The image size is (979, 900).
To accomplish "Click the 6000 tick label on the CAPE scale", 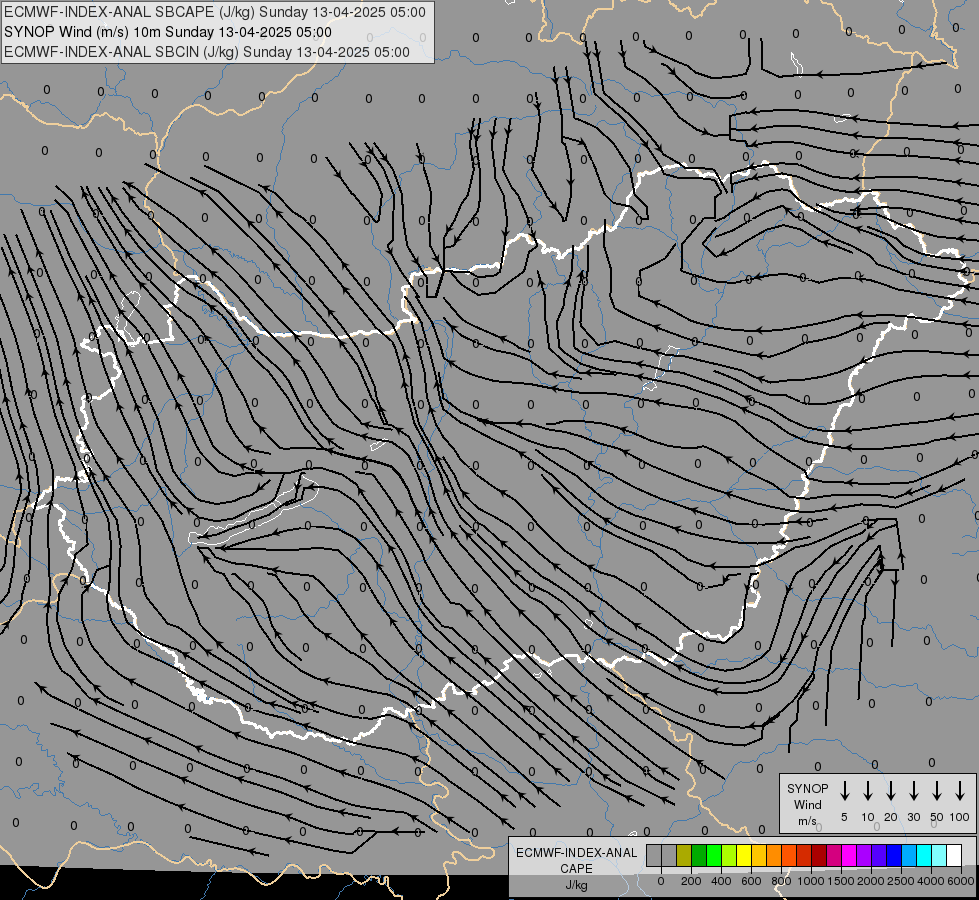I will tap(961, 881).
